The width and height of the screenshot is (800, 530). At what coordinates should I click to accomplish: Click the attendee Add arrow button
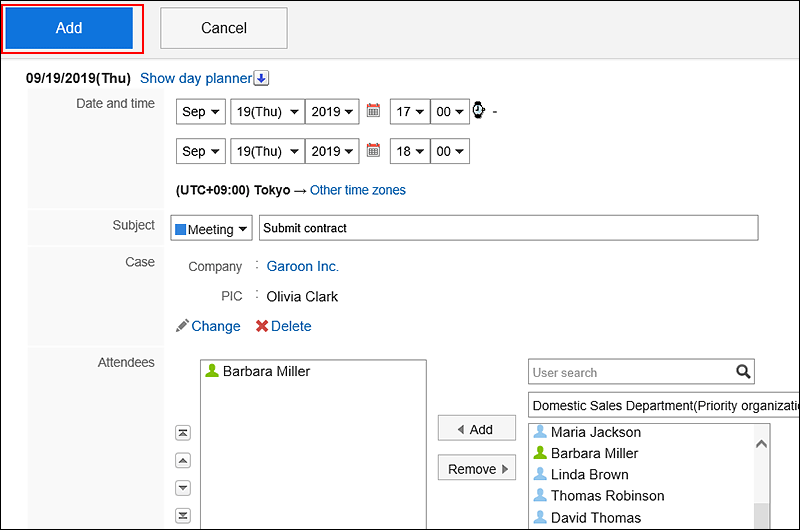[x=477, y=428]
